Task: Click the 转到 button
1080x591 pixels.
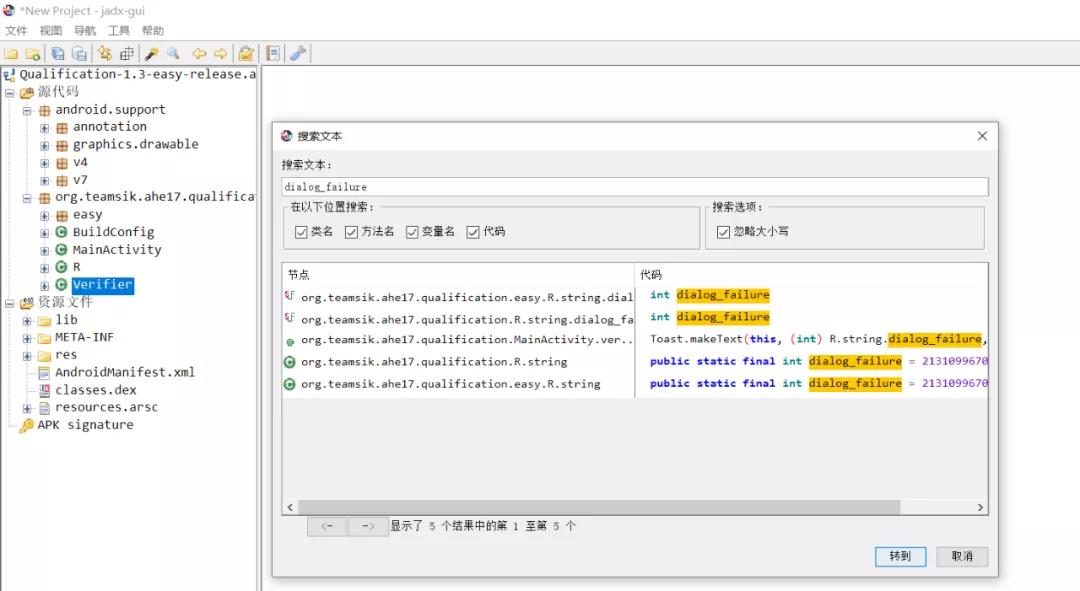Action: pos(900,556)
